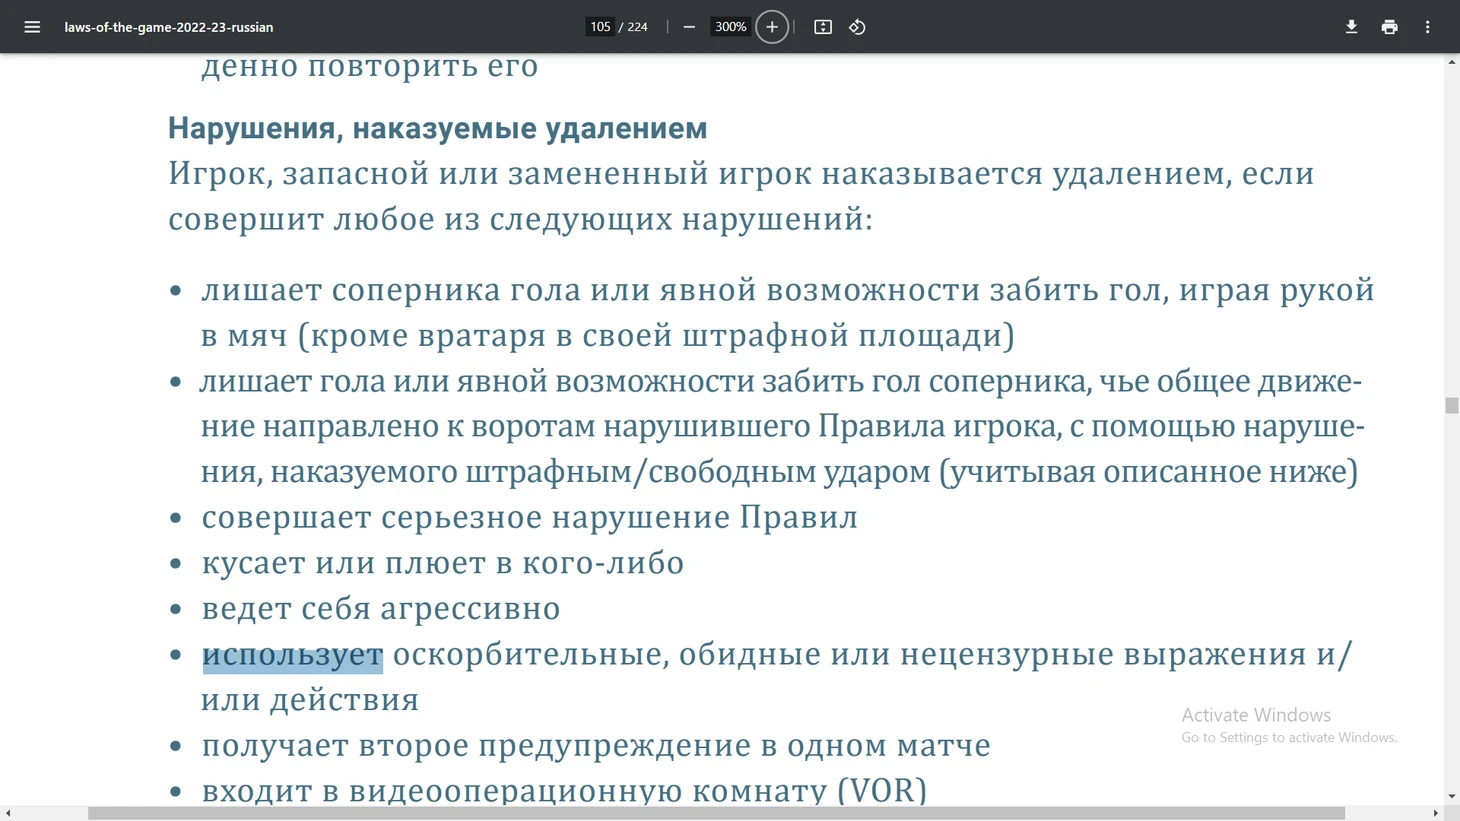Click the fit to page icon
This screenshot has width=1460, height=821.
(823, 27)
